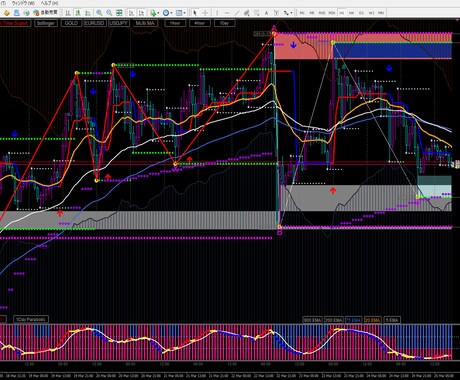Switch to bar chart display
This screenshot has height=380, width=460.
(68, 13)
